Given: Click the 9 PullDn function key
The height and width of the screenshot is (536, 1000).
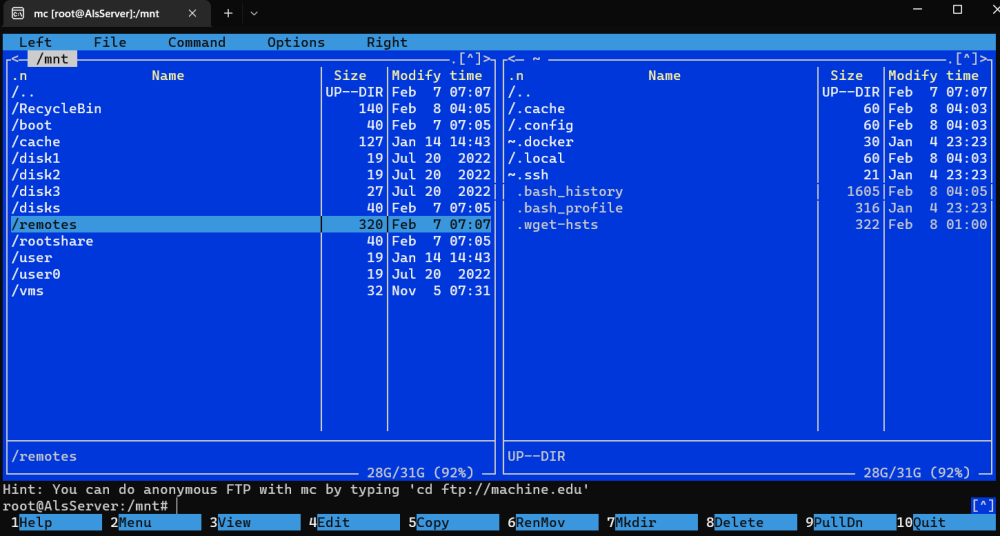Looking at the screenshot, I should (x=851, y=523).
